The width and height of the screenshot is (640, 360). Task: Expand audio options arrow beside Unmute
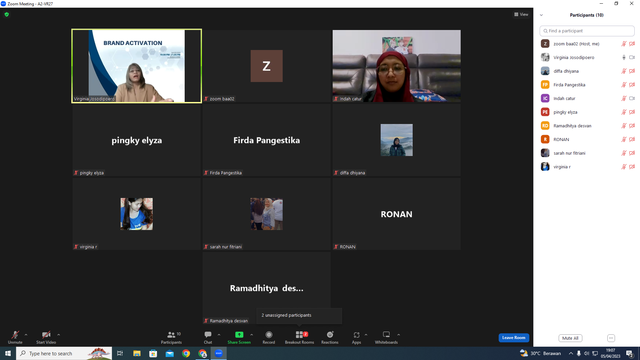pyautogui.click(x=26, y=335)
